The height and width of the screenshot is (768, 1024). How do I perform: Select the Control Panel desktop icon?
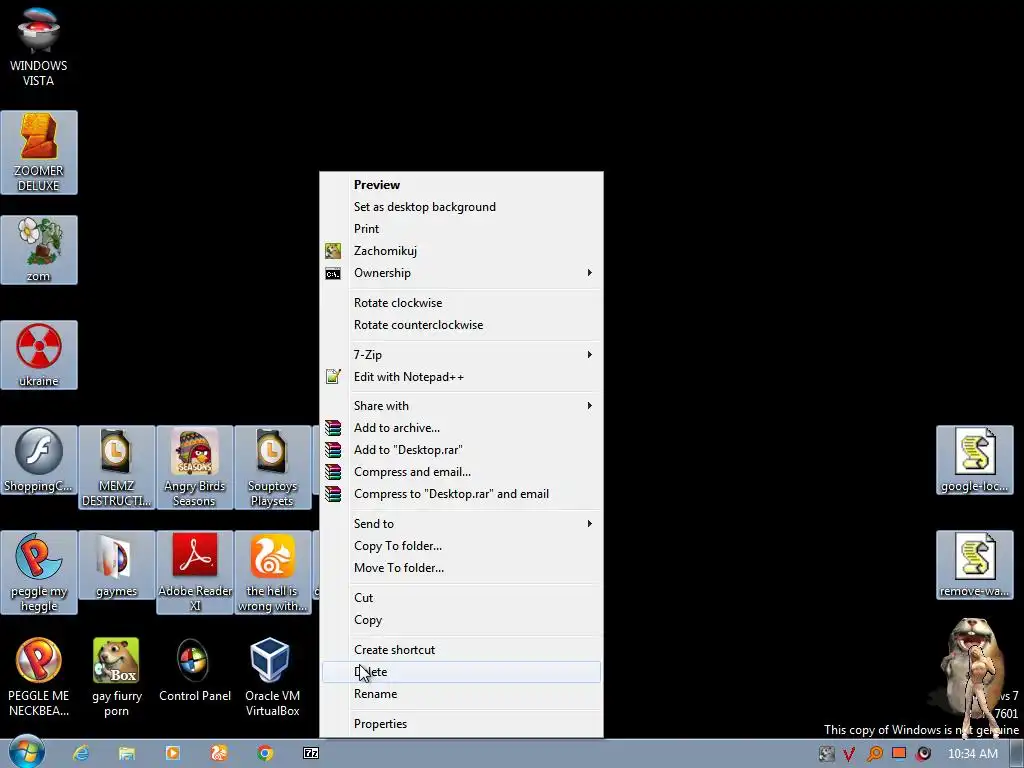[x=195, y=670]
